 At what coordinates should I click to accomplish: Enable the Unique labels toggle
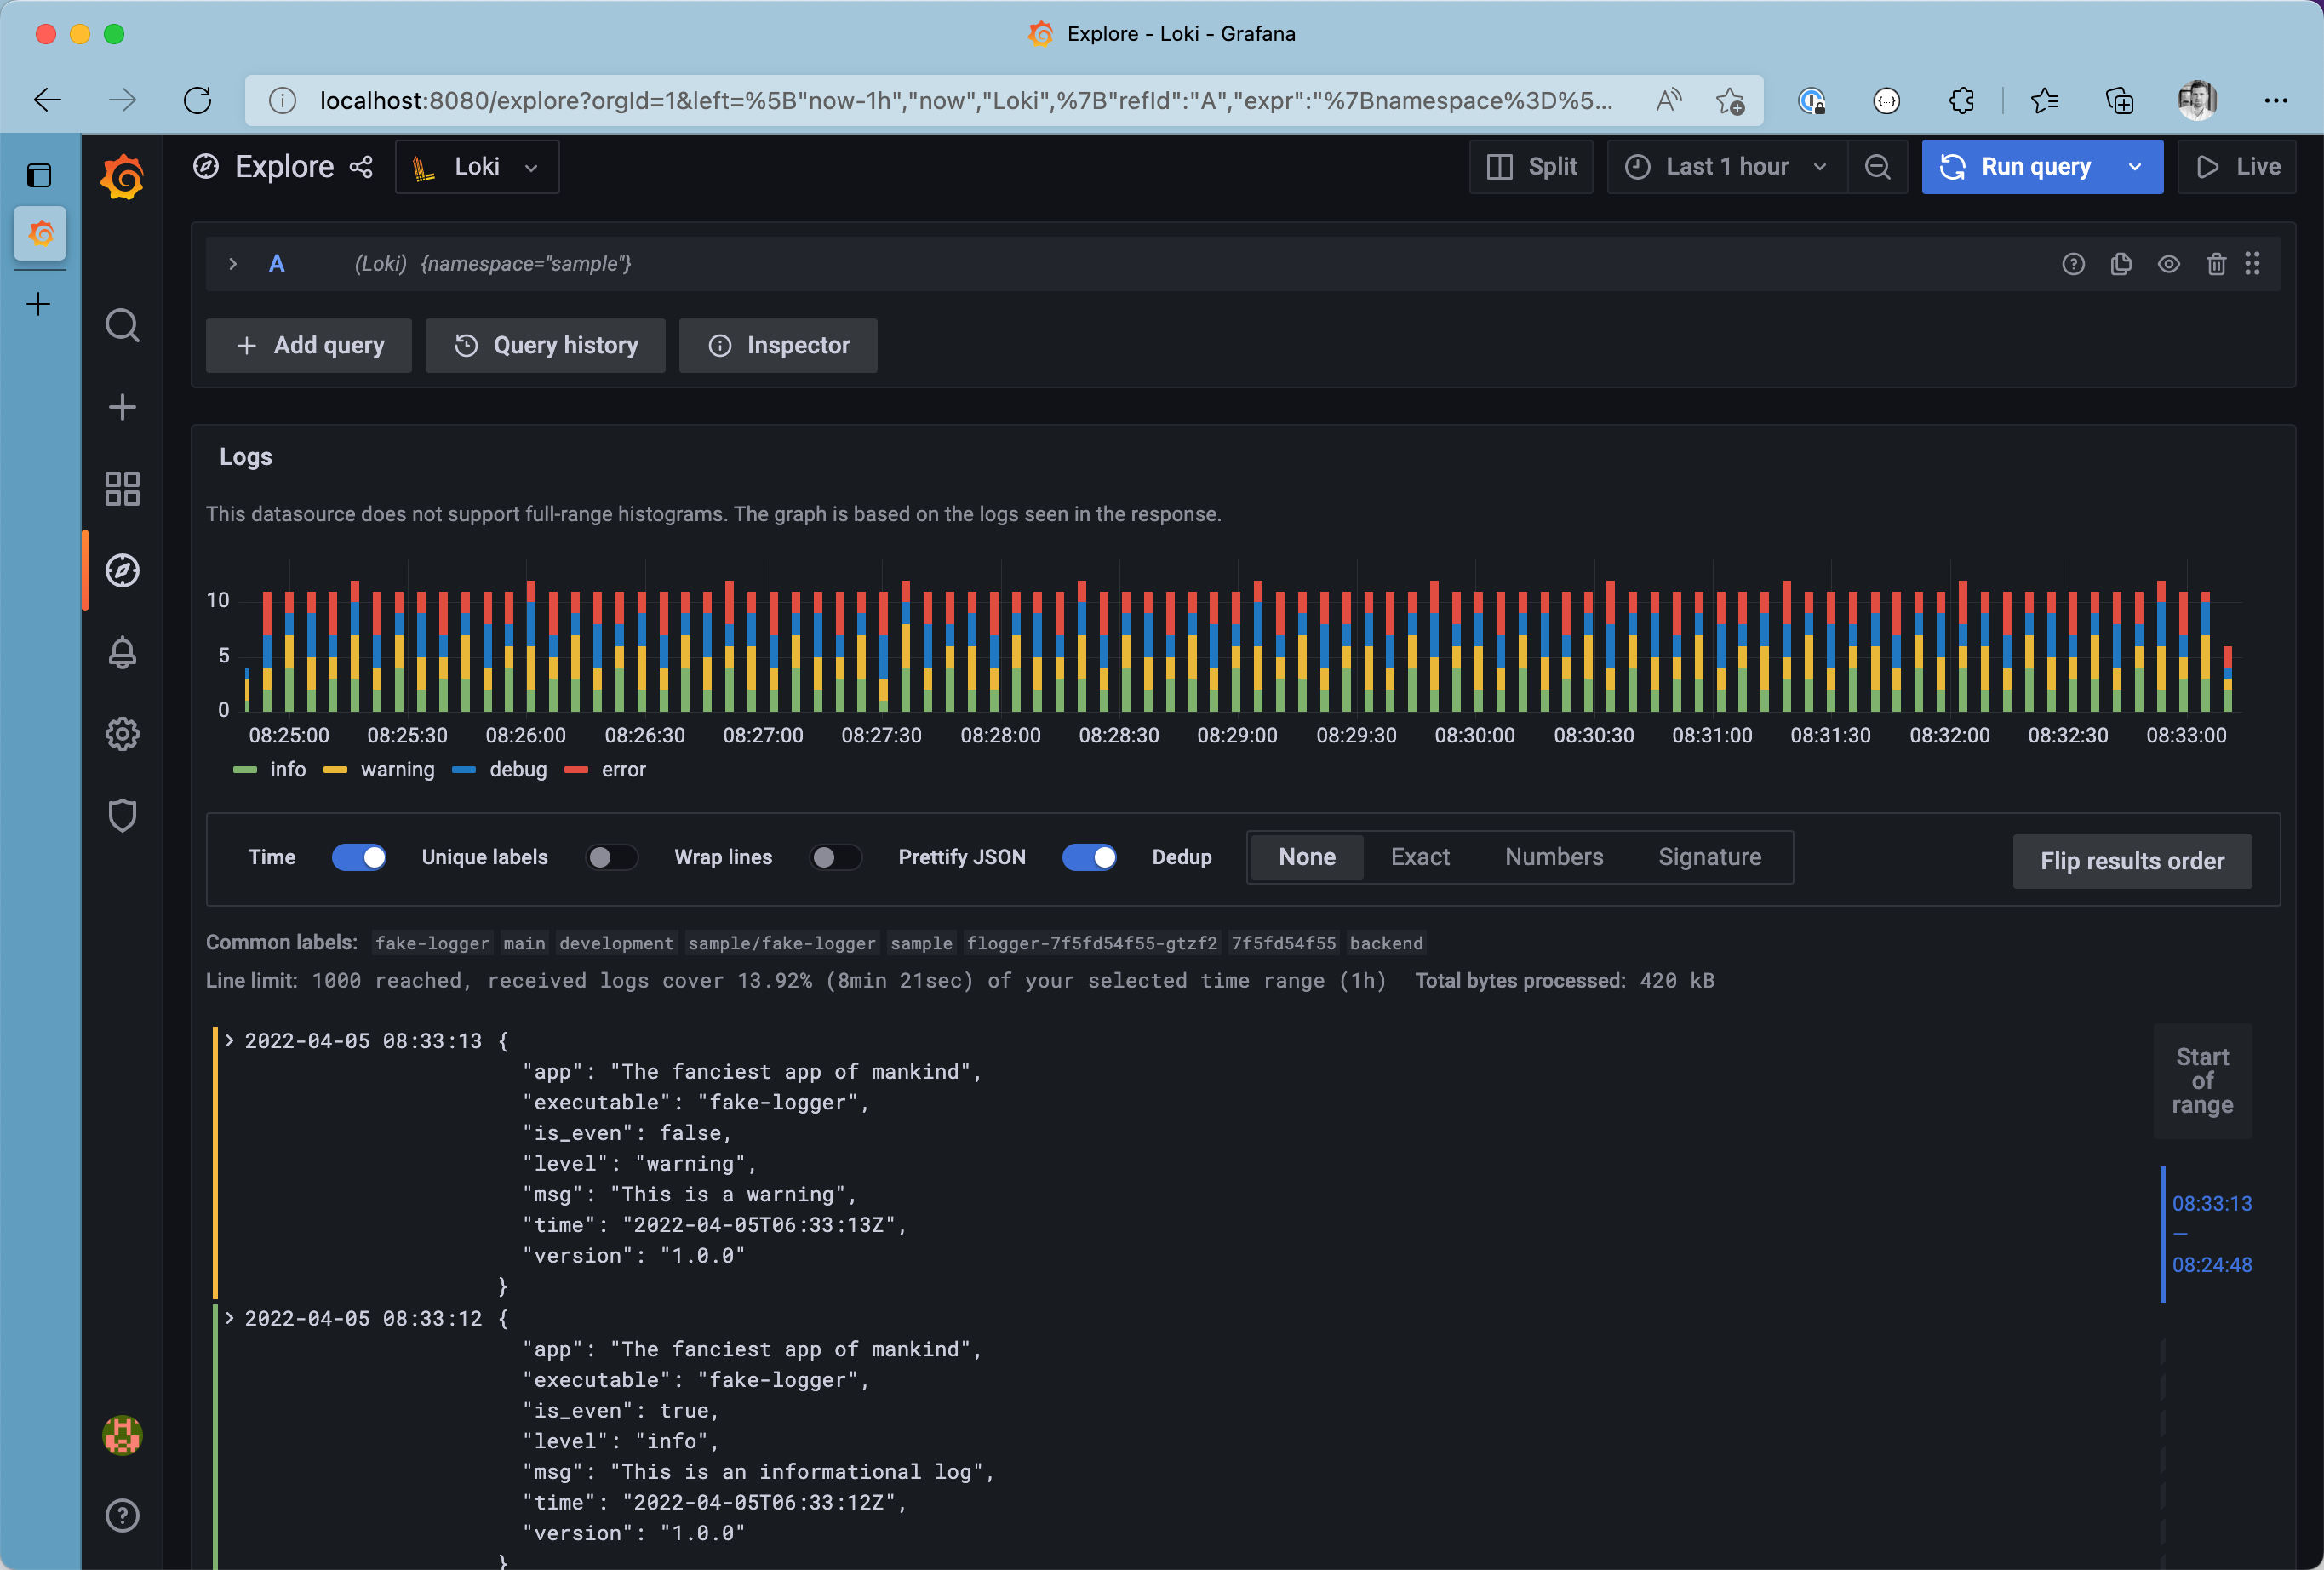(611, 857)
